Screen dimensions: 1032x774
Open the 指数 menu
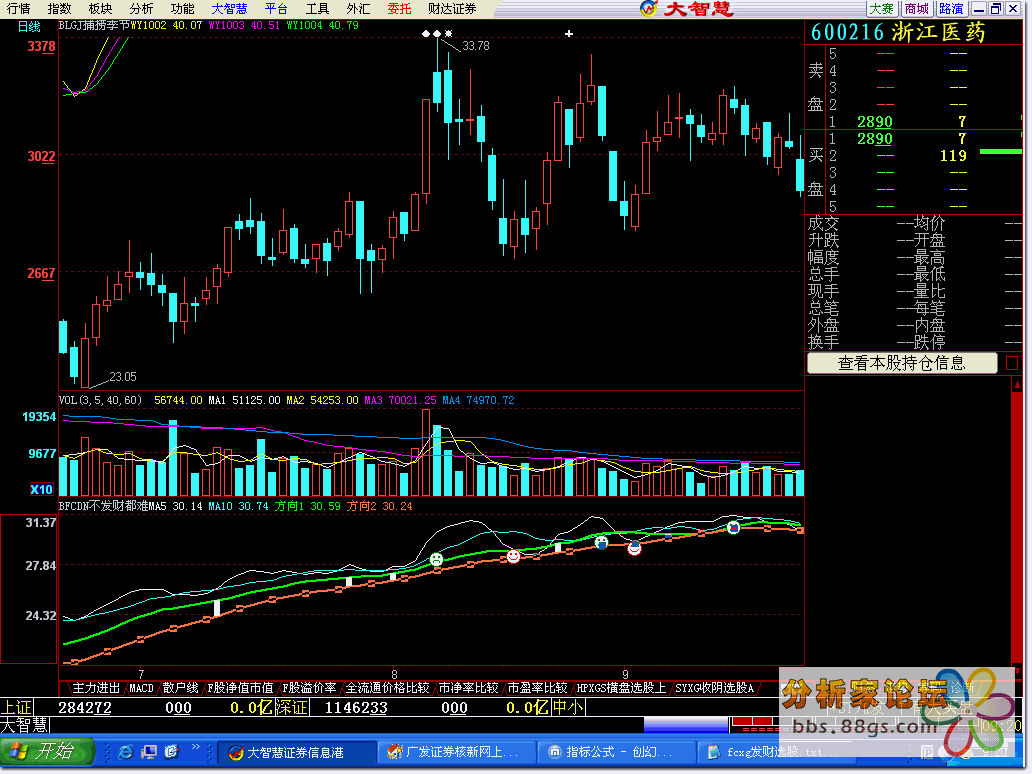59,9
